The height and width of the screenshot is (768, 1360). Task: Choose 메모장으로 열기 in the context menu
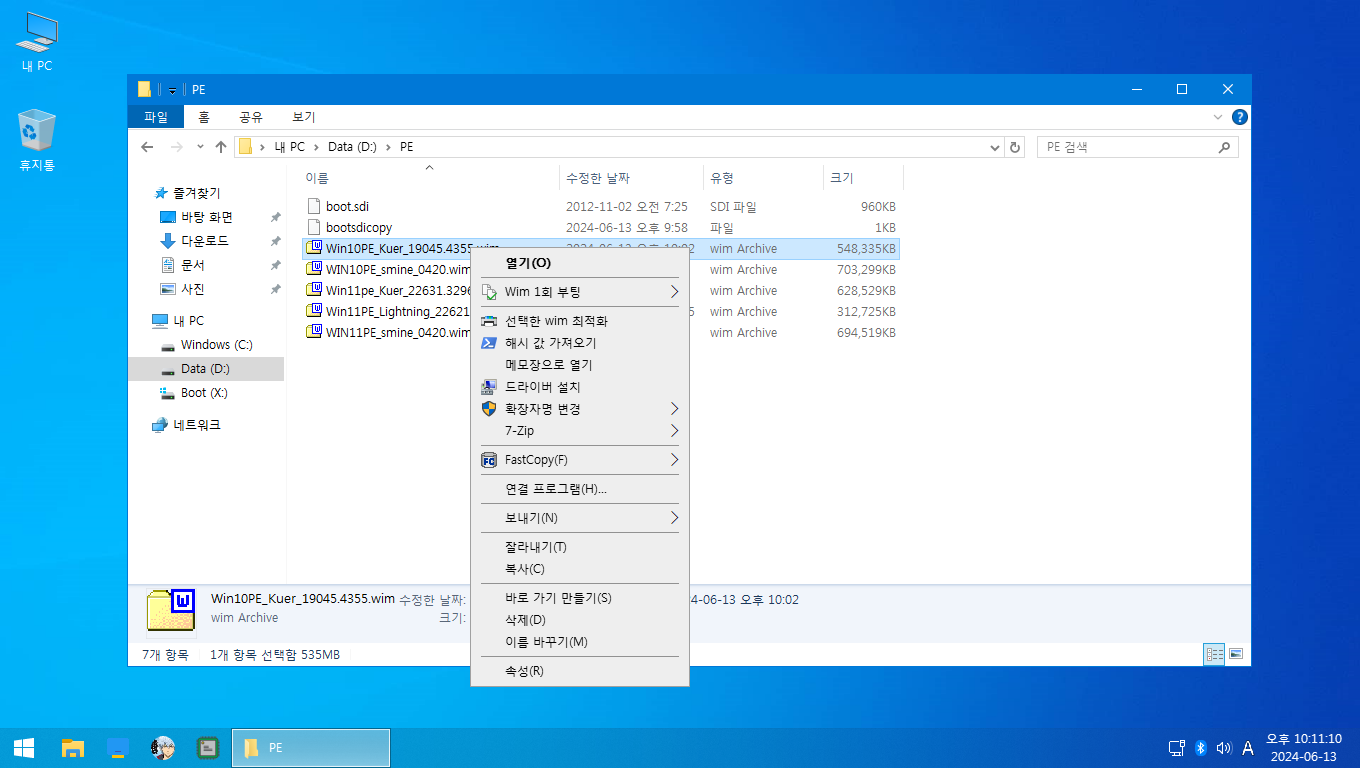(580, 365)
